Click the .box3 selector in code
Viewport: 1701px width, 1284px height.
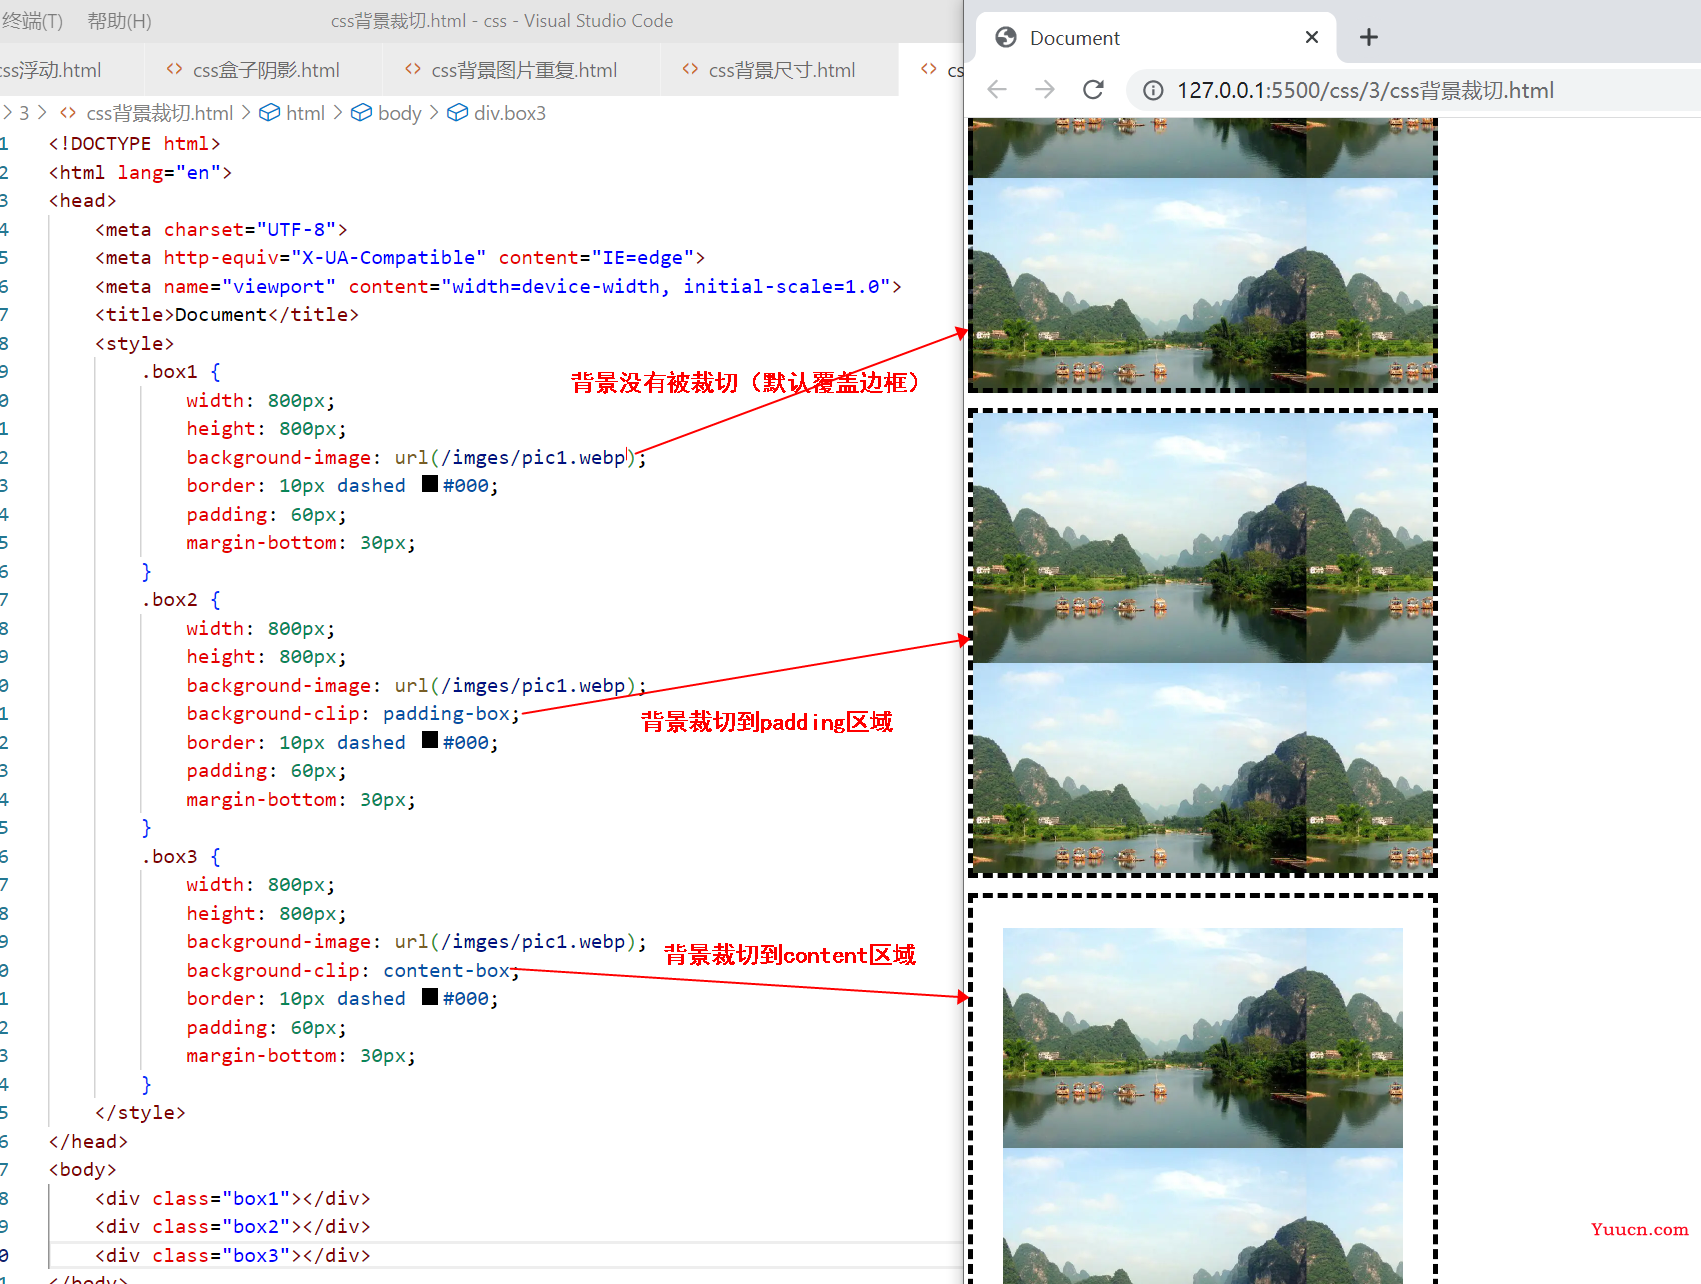point(169,856)
